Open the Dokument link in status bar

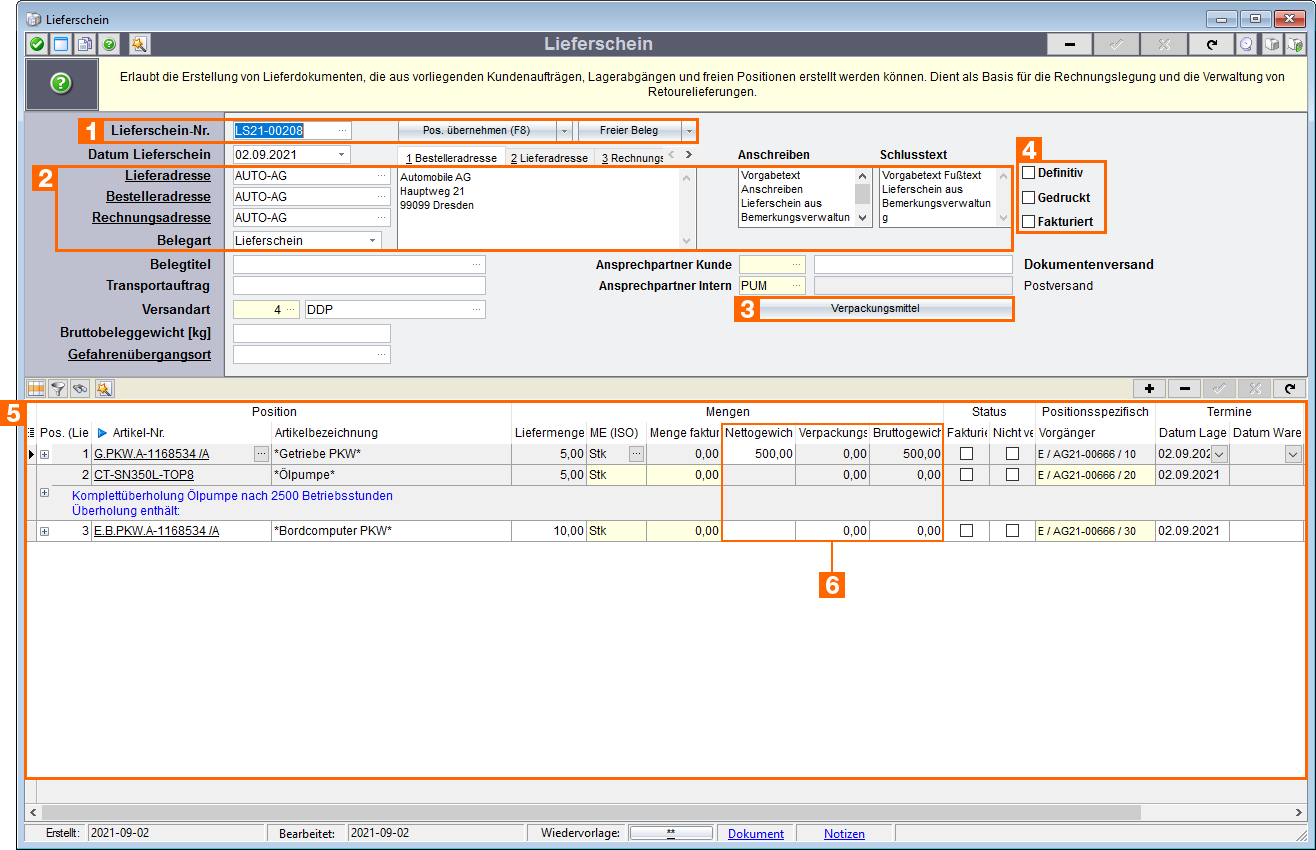coord(756,833)
